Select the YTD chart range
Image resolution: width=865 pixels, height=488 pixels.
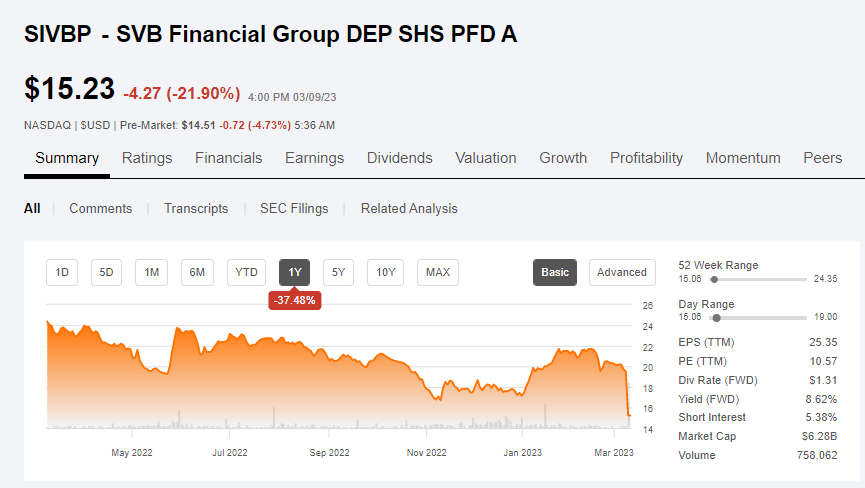246,272
